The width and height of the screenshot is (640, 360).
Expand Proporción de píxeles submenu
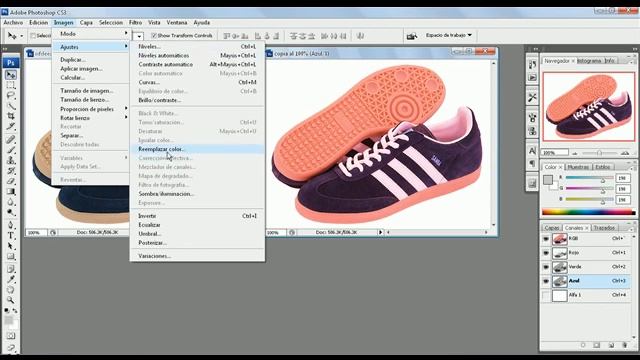(90, 109)
